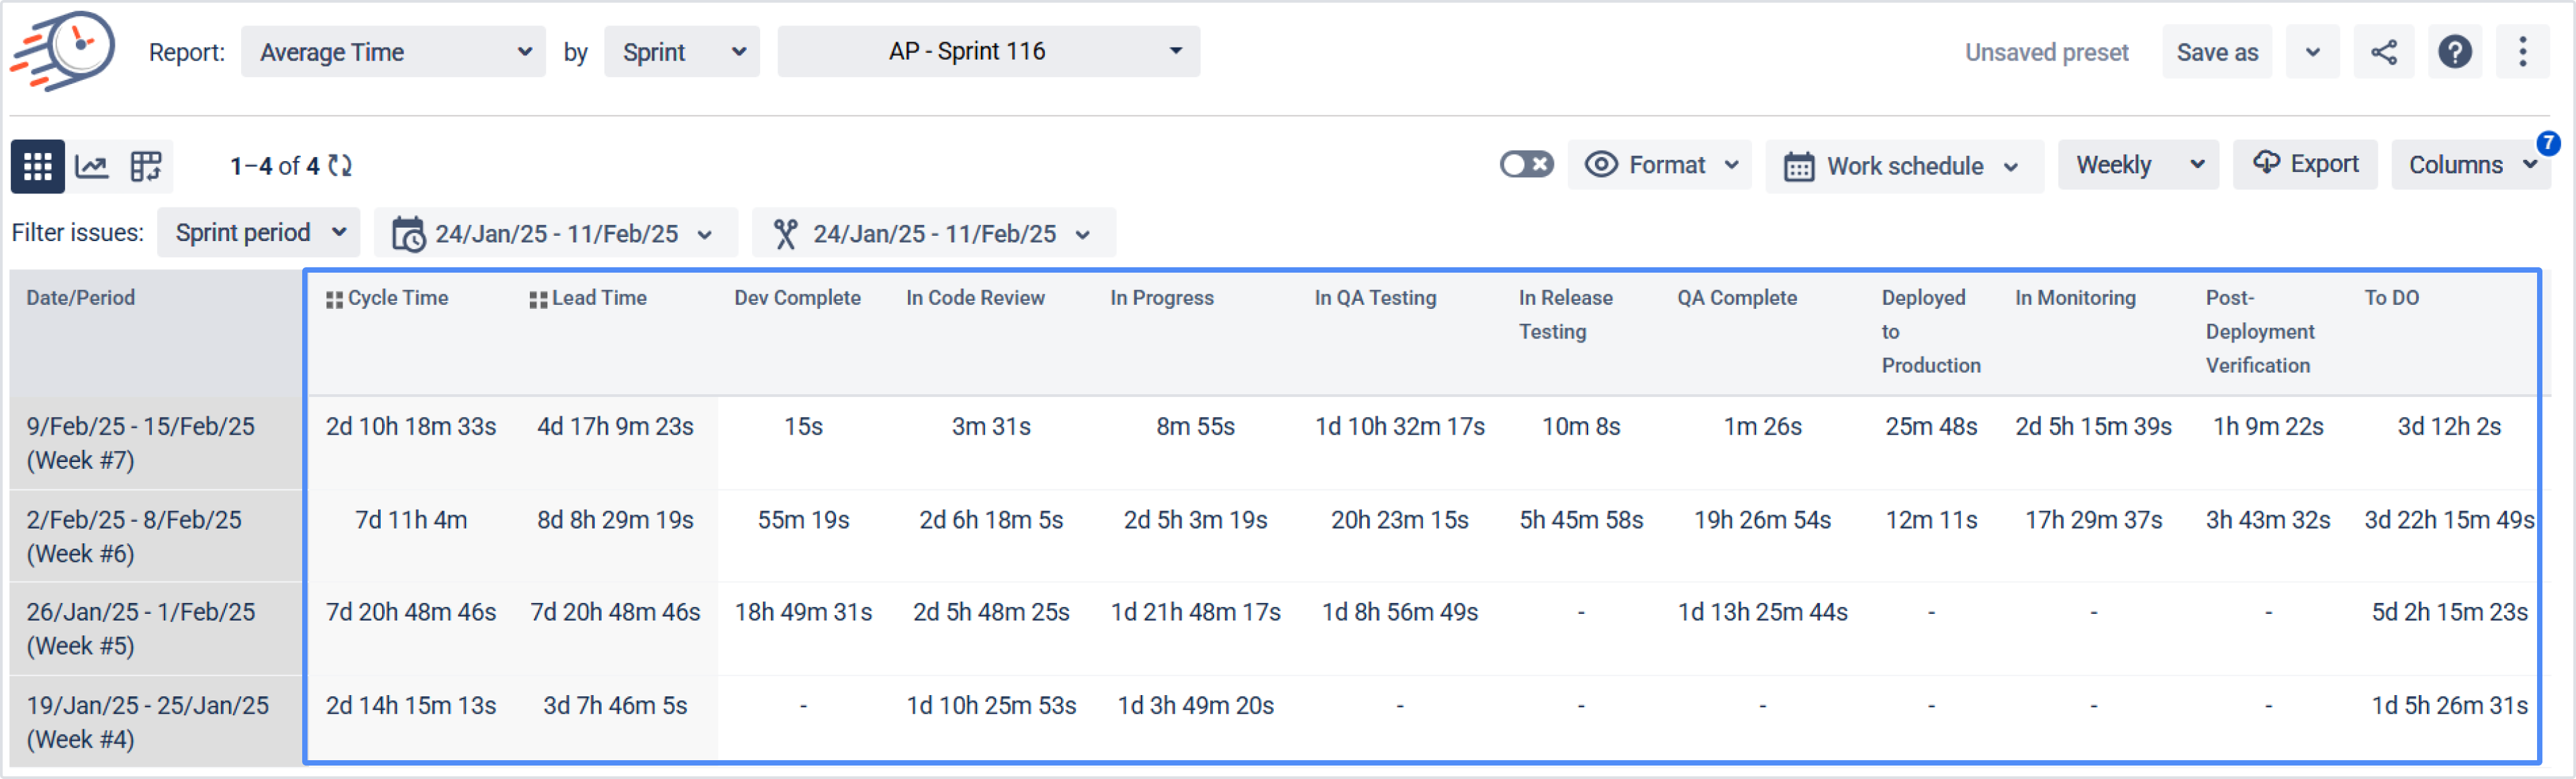Switch to grid table view icon
2576x779 pixels.
pyautogui.click(x=37, y=166)
